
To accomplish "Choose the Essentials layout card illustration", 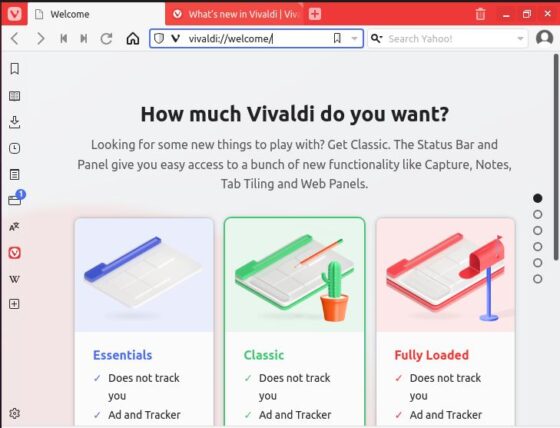I will (x=144, y=275).
